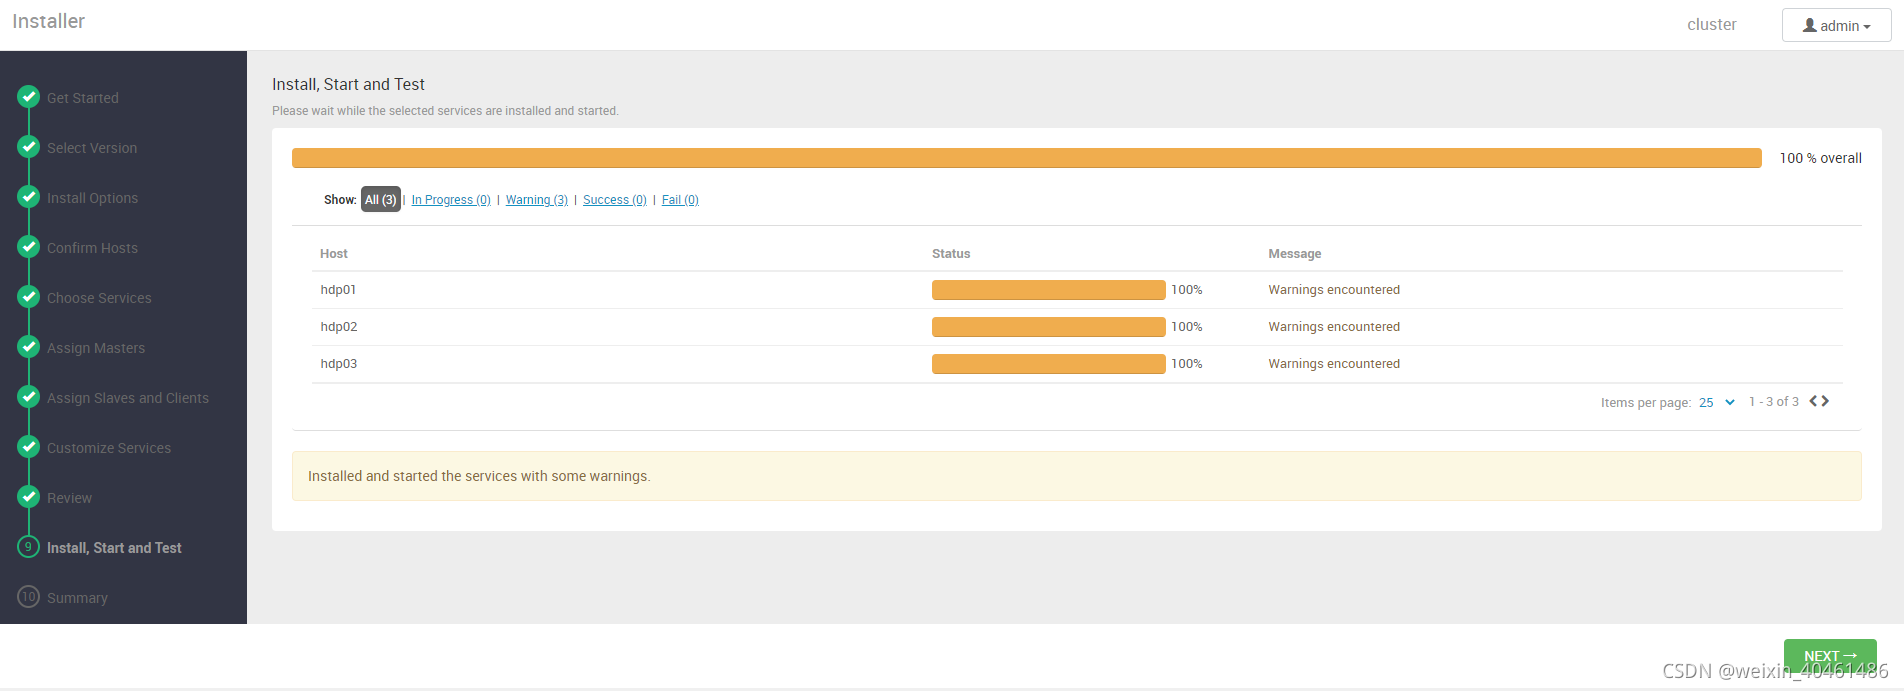The image size is (1904, 691).
Task: Open the Items per page dropdown
Action: 1717,402
